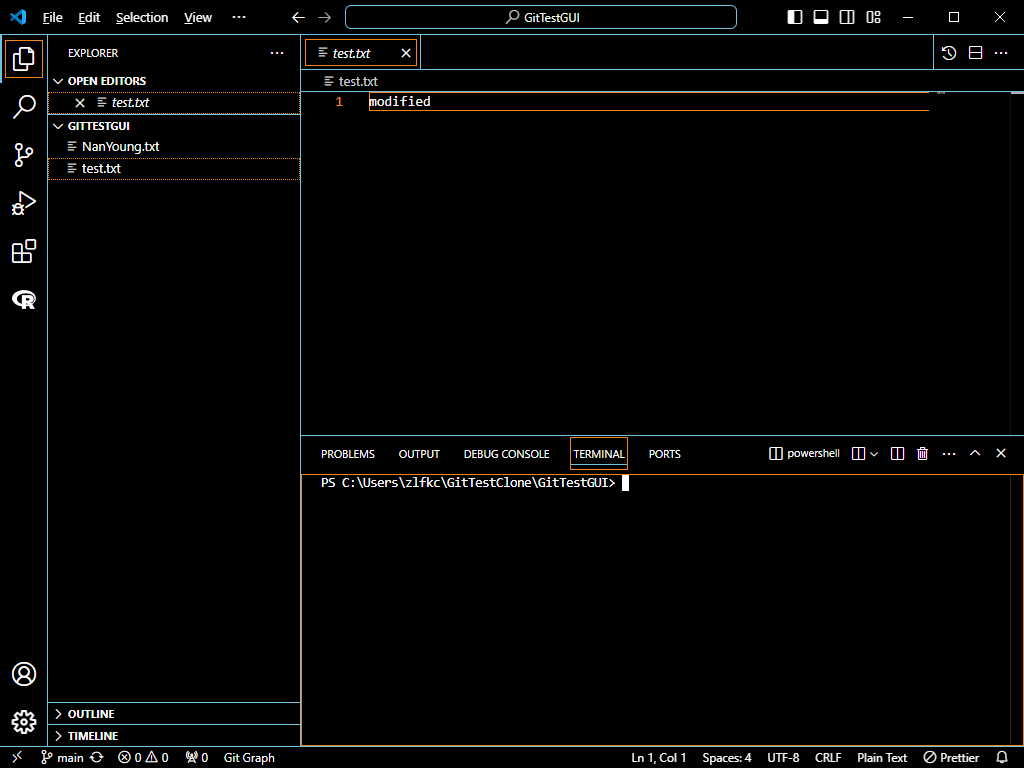Toggle Prettier in status bar

(951, 758)
